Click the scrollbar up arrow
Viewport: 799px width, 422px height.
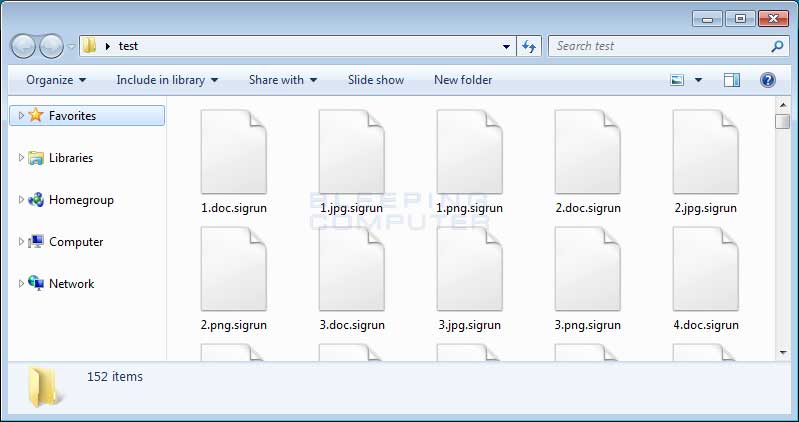(x=783, y=105)
